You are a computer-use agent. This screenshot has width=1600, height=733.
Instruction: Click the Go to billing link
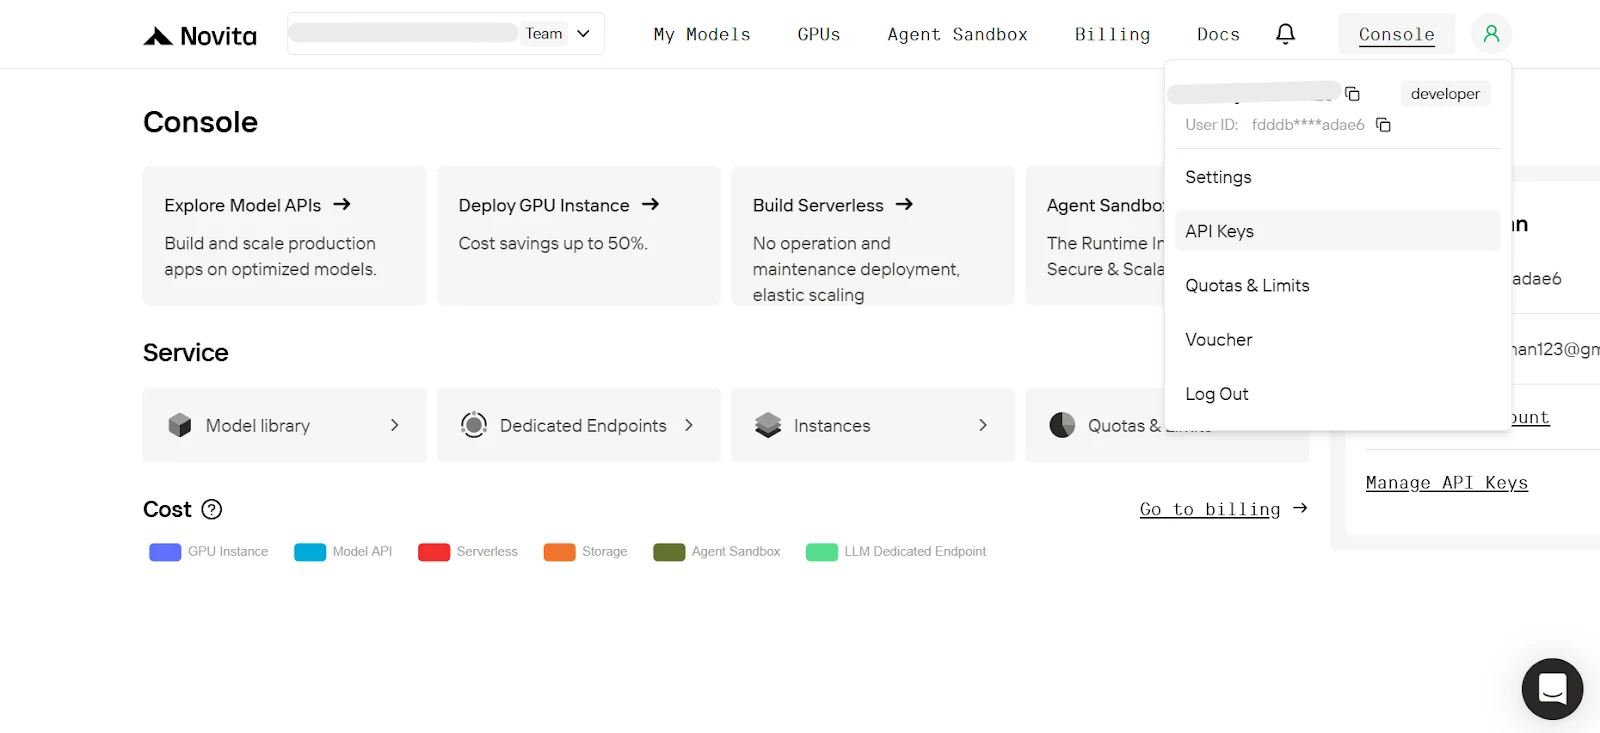1210,509
